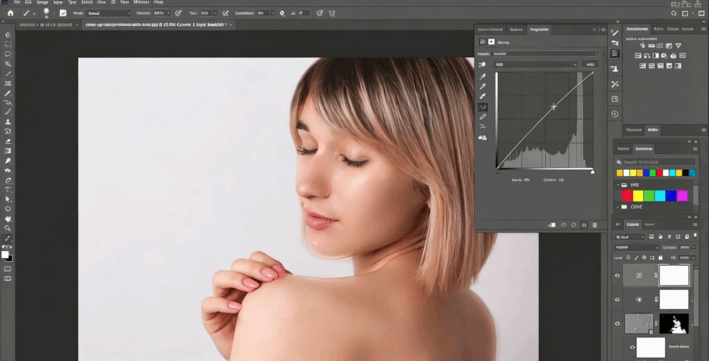This screenshot has width=709, height=361.
Task: Select the Spot Healing Brush tool
Action: [8, 103]
